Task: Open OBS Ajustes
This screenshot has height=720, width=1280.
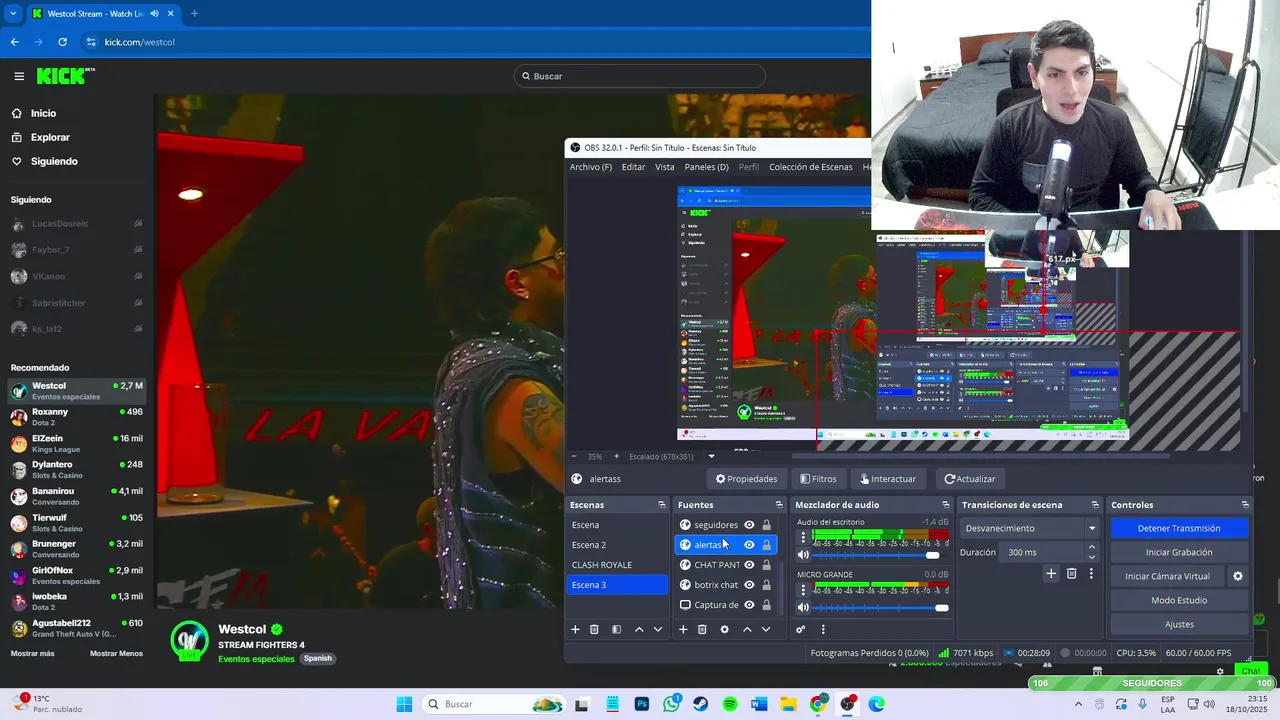Action: pyautogui.click(x=1179, y=624)
